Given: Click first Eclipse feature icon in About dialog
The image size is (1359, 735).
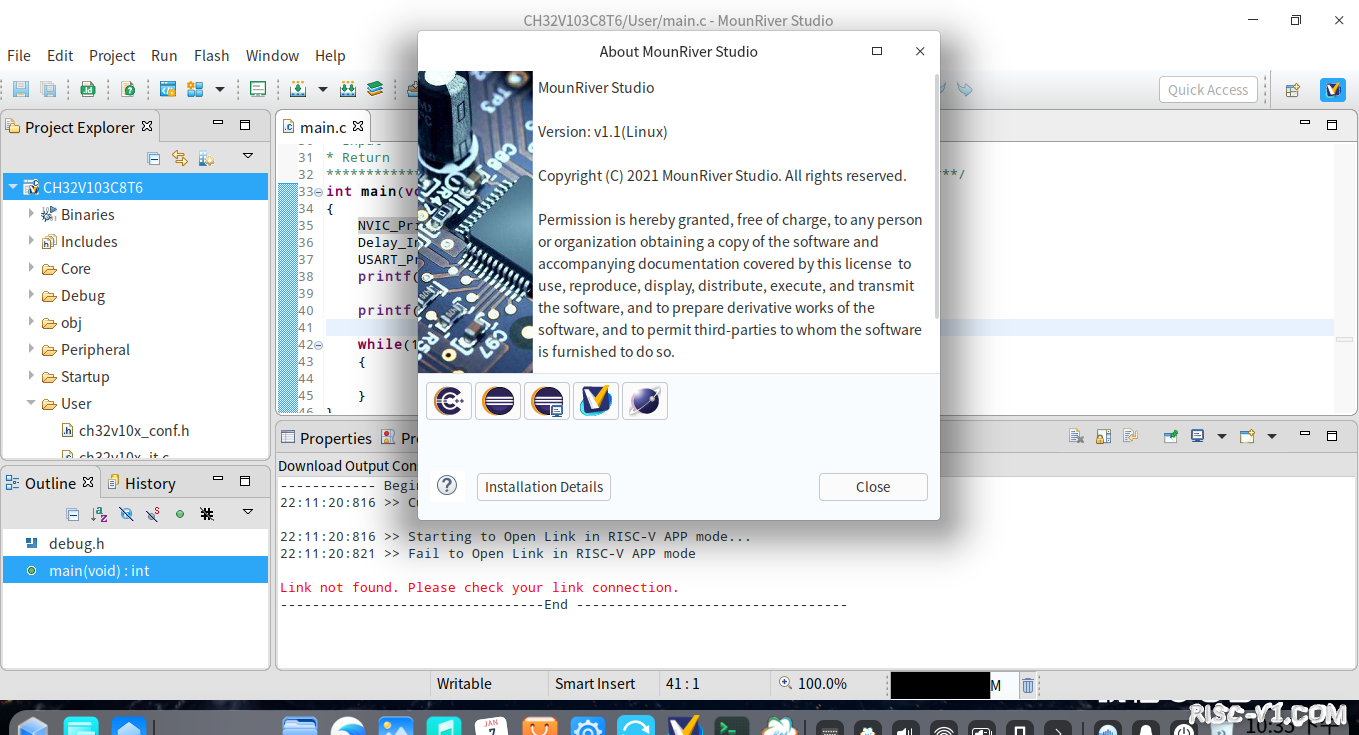Looking at the screenshot, I should pos(498,401).
